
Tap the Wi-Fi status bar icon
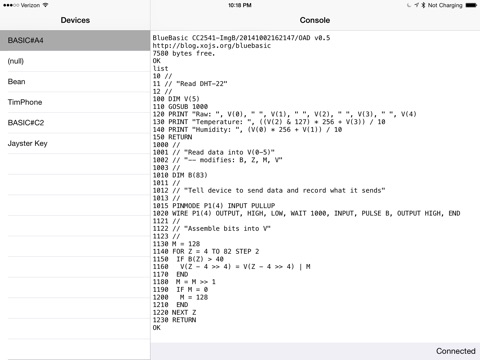pos(45,5)
